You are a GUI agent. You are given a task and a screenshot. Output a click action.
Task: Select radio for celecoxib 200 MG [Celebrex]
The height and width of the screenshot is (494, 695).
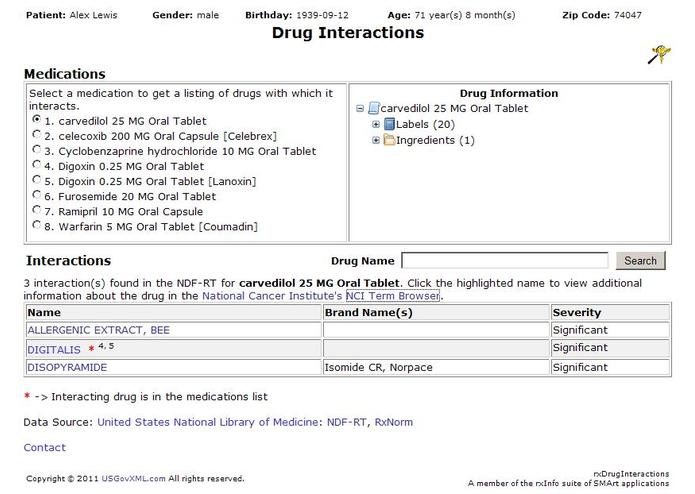(x=37, y=134)
